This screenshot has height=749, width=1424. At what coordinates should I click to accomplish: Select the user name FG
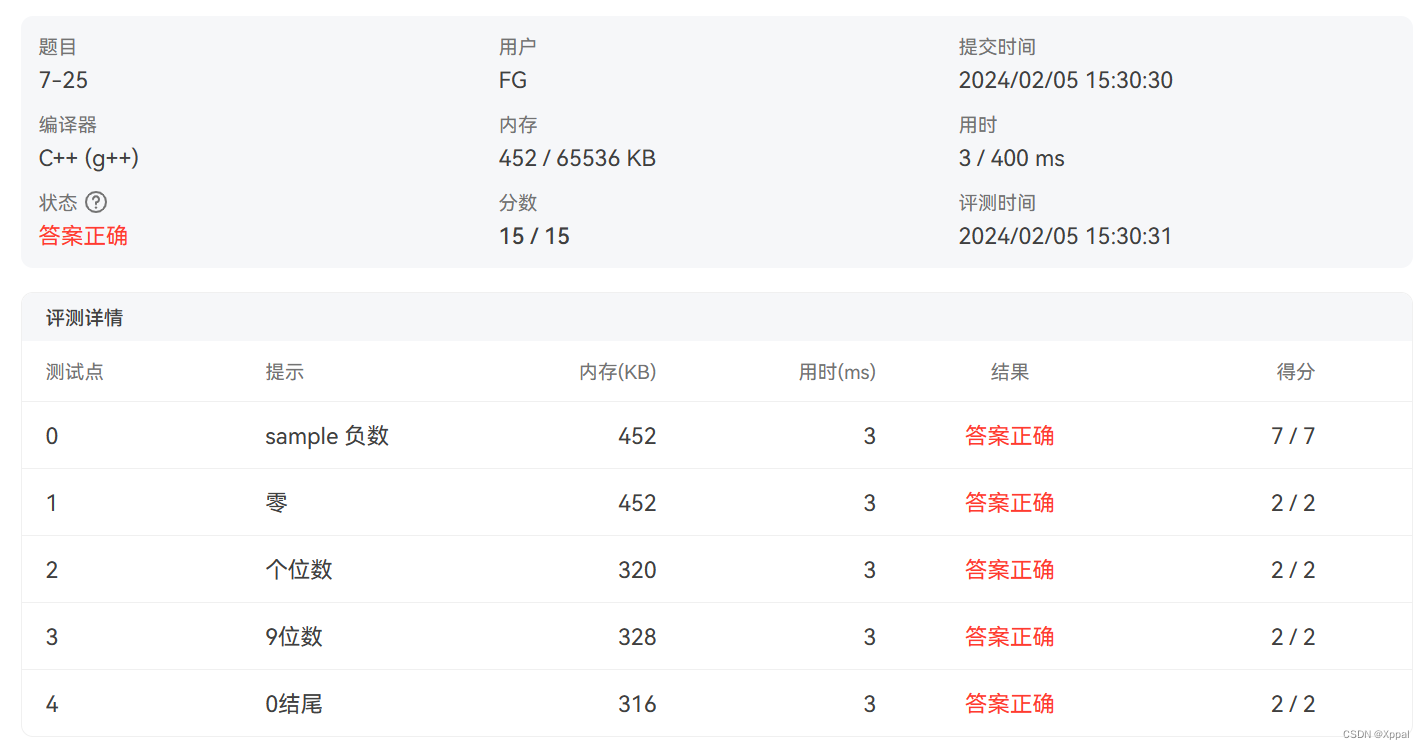[x=513, y=80]
